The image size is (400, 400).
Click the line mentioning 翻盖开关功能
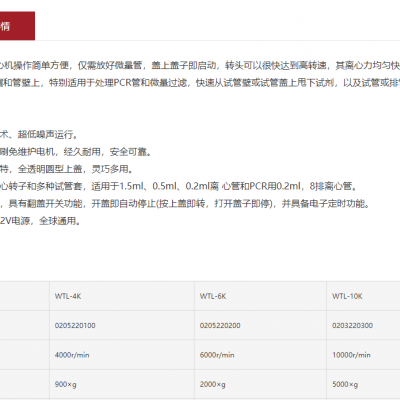click(185, 203)
